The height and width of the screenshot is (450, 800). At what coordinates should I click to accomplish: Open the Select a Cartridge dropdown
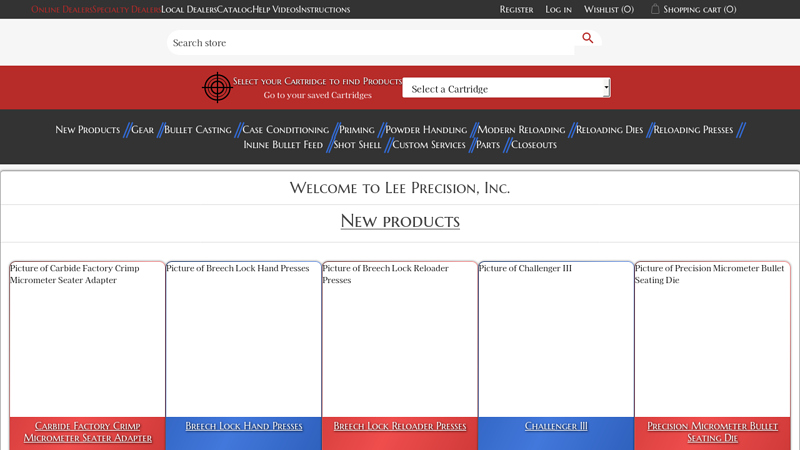pyautogui.click(x=506, y=88)
